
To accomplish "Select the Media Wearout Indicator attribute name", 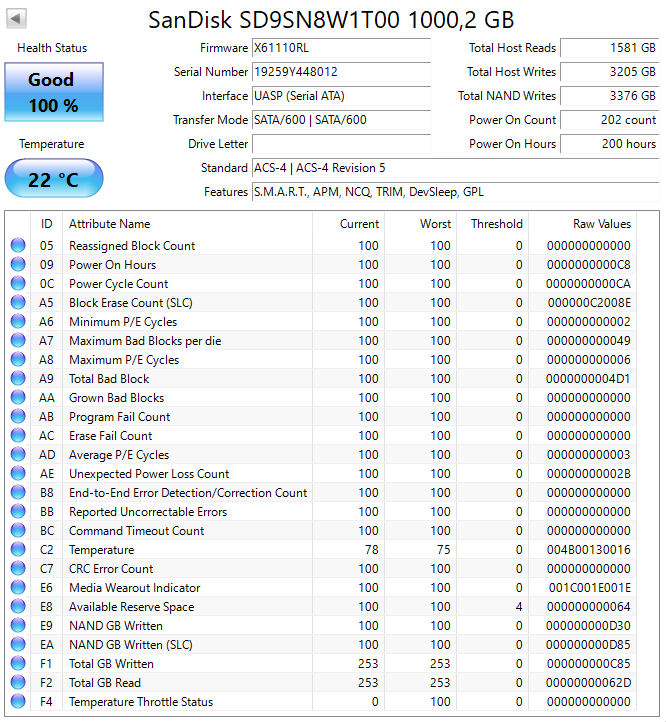I will pyautogui.click(x=134, y=588).
